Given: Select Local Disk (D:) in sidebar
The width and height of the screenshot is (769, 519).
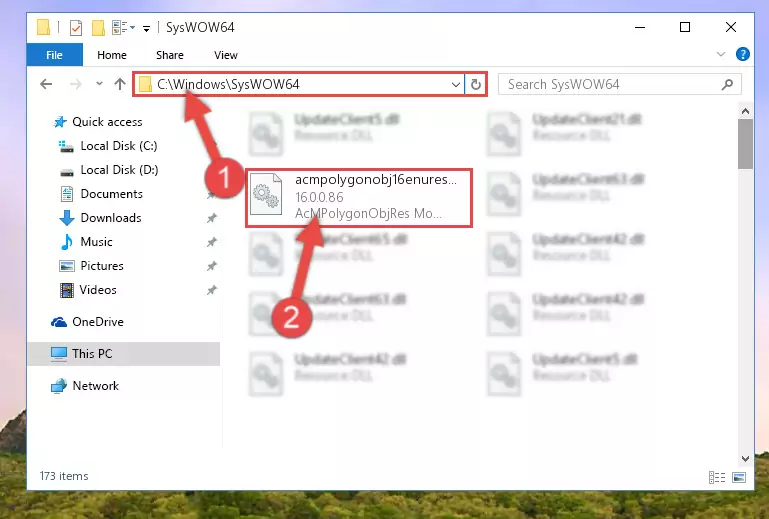Looking at the screenshot, I should (x=119, y=170).
